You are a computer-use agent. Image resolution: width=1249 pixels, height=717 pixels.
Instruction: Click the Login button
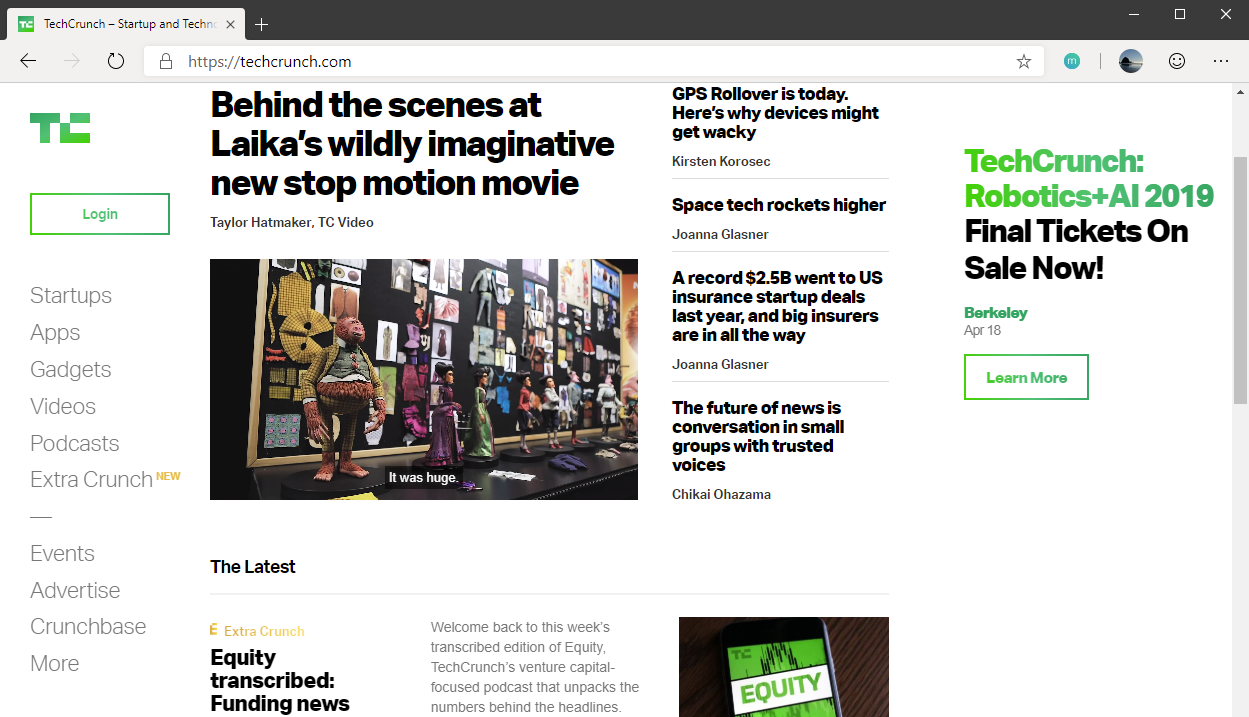[100, 214]
